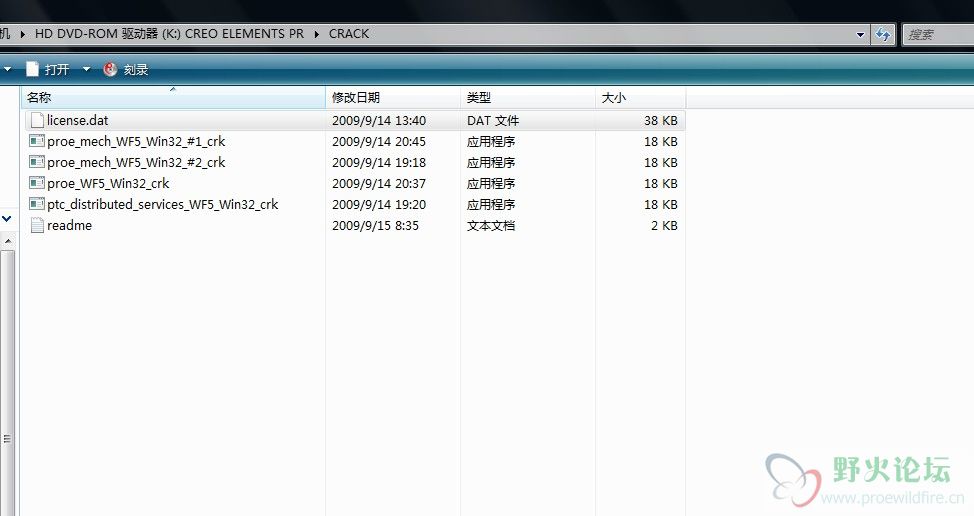Click the 打开 open toolbar button
This screenshot has width=974, height=516.
(x=48, y=69)
